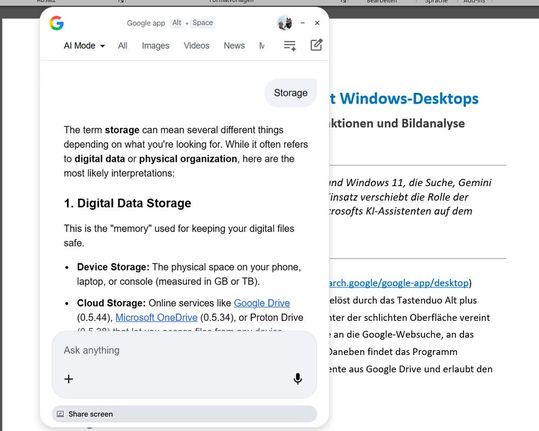The height and width of the screenshot is (431, 539).
Task: Click the Storage query bubble
Action: click(290, 93)
